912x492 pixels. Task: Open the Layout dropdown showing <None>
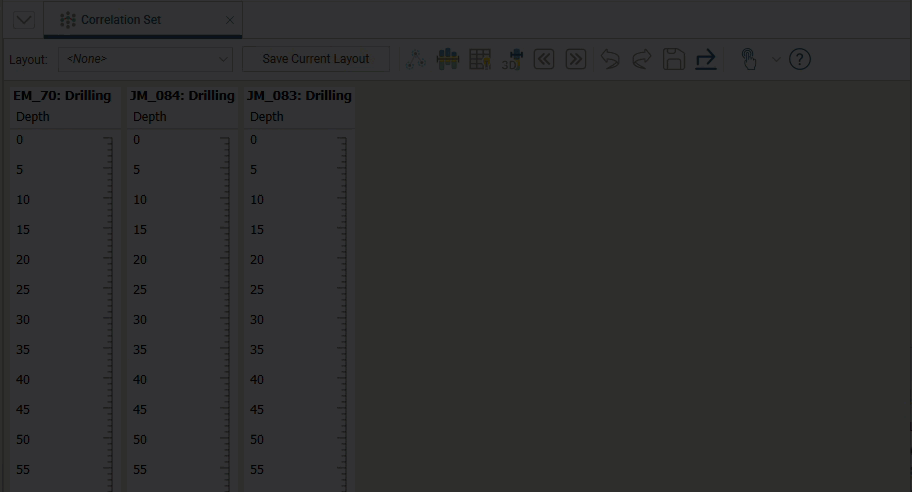click(146, 59)
